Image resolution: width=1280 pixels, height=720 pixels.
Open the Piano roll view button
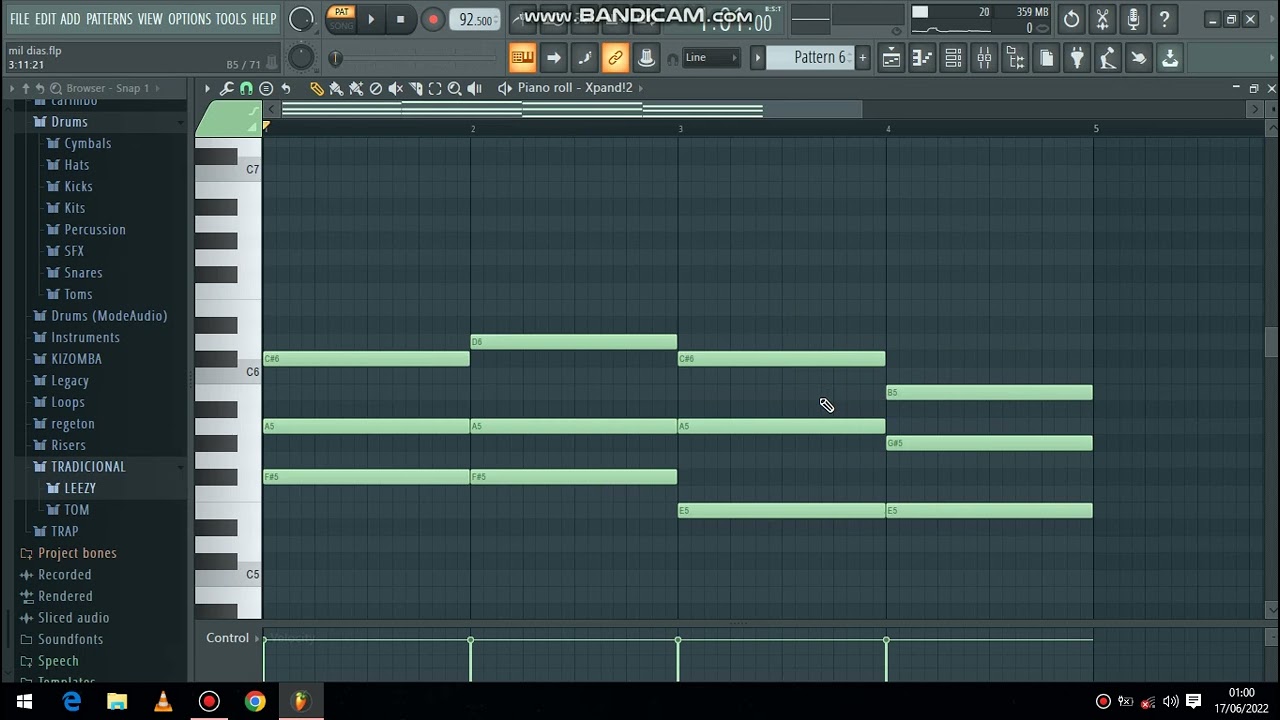pyautogui.click(x=922, y=58)
